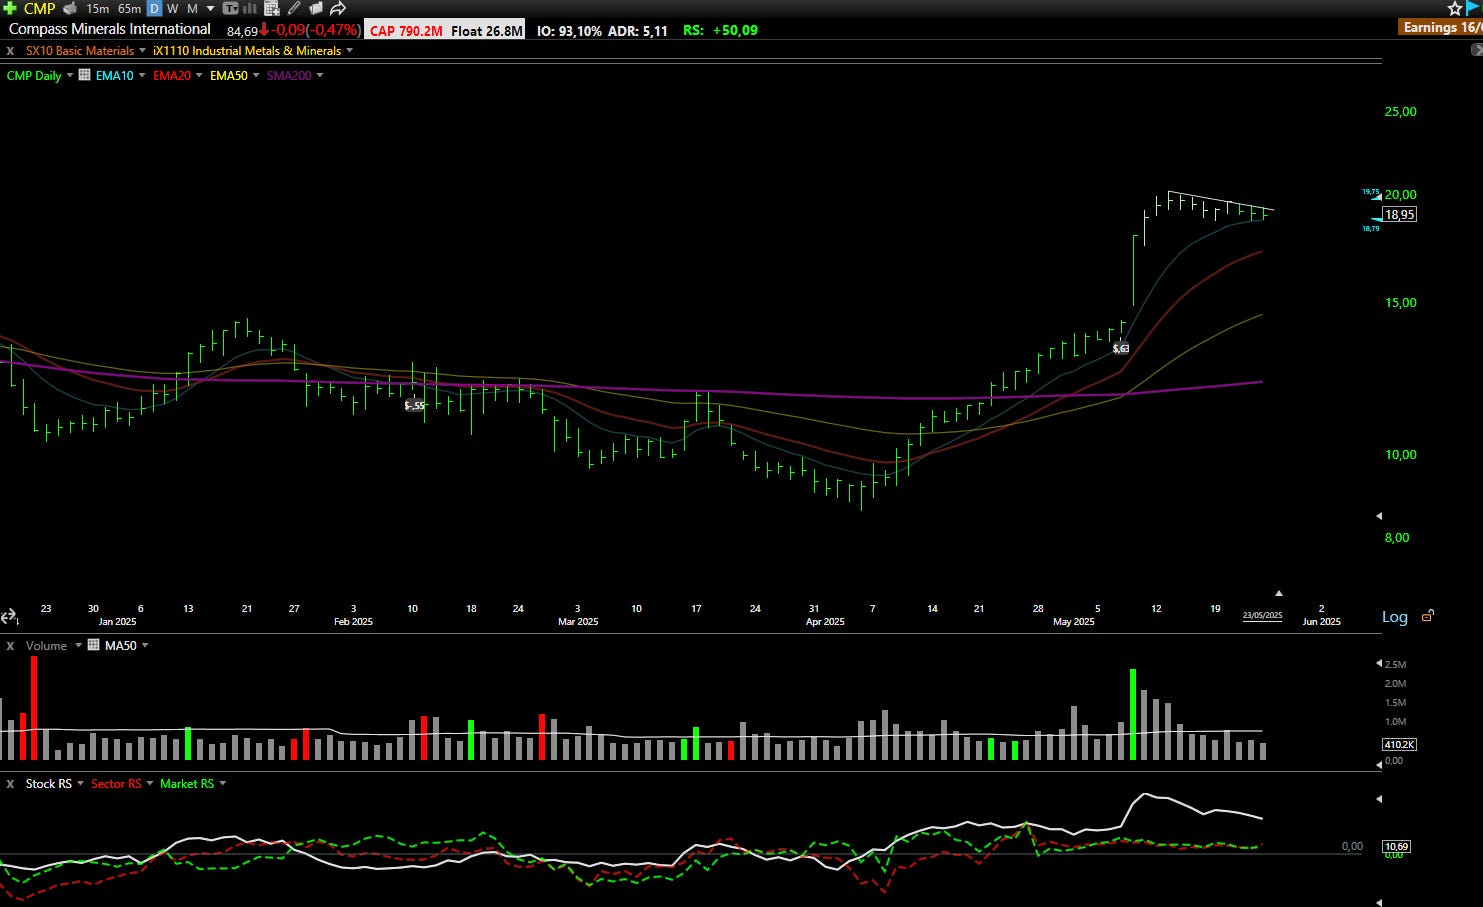Click the text annotation tool icon
1483x907 pixels.
[x=231, y=8]
